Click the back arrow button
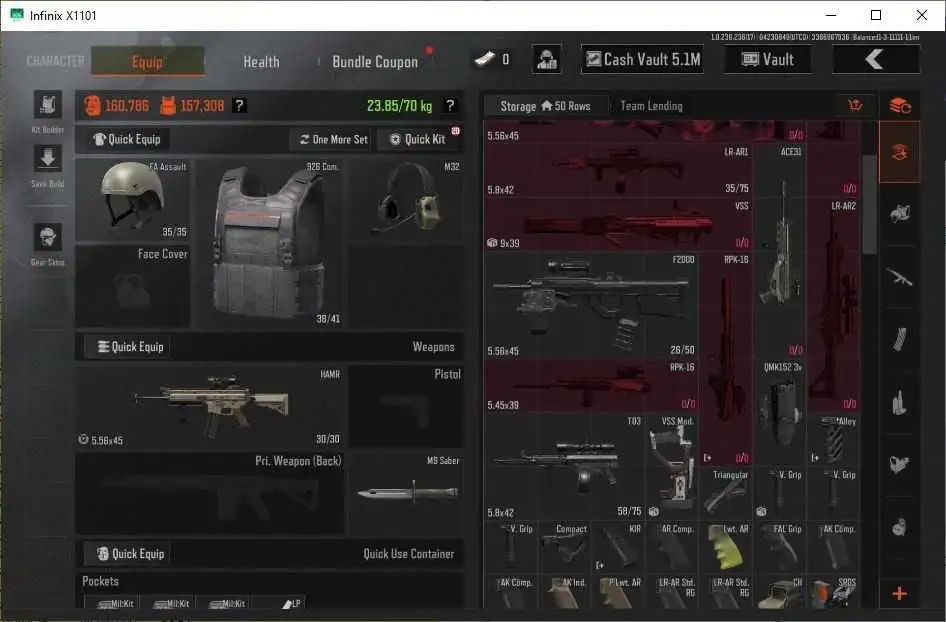Image resolution: width=946 pixels, height=622 pixels. point(875,59)
